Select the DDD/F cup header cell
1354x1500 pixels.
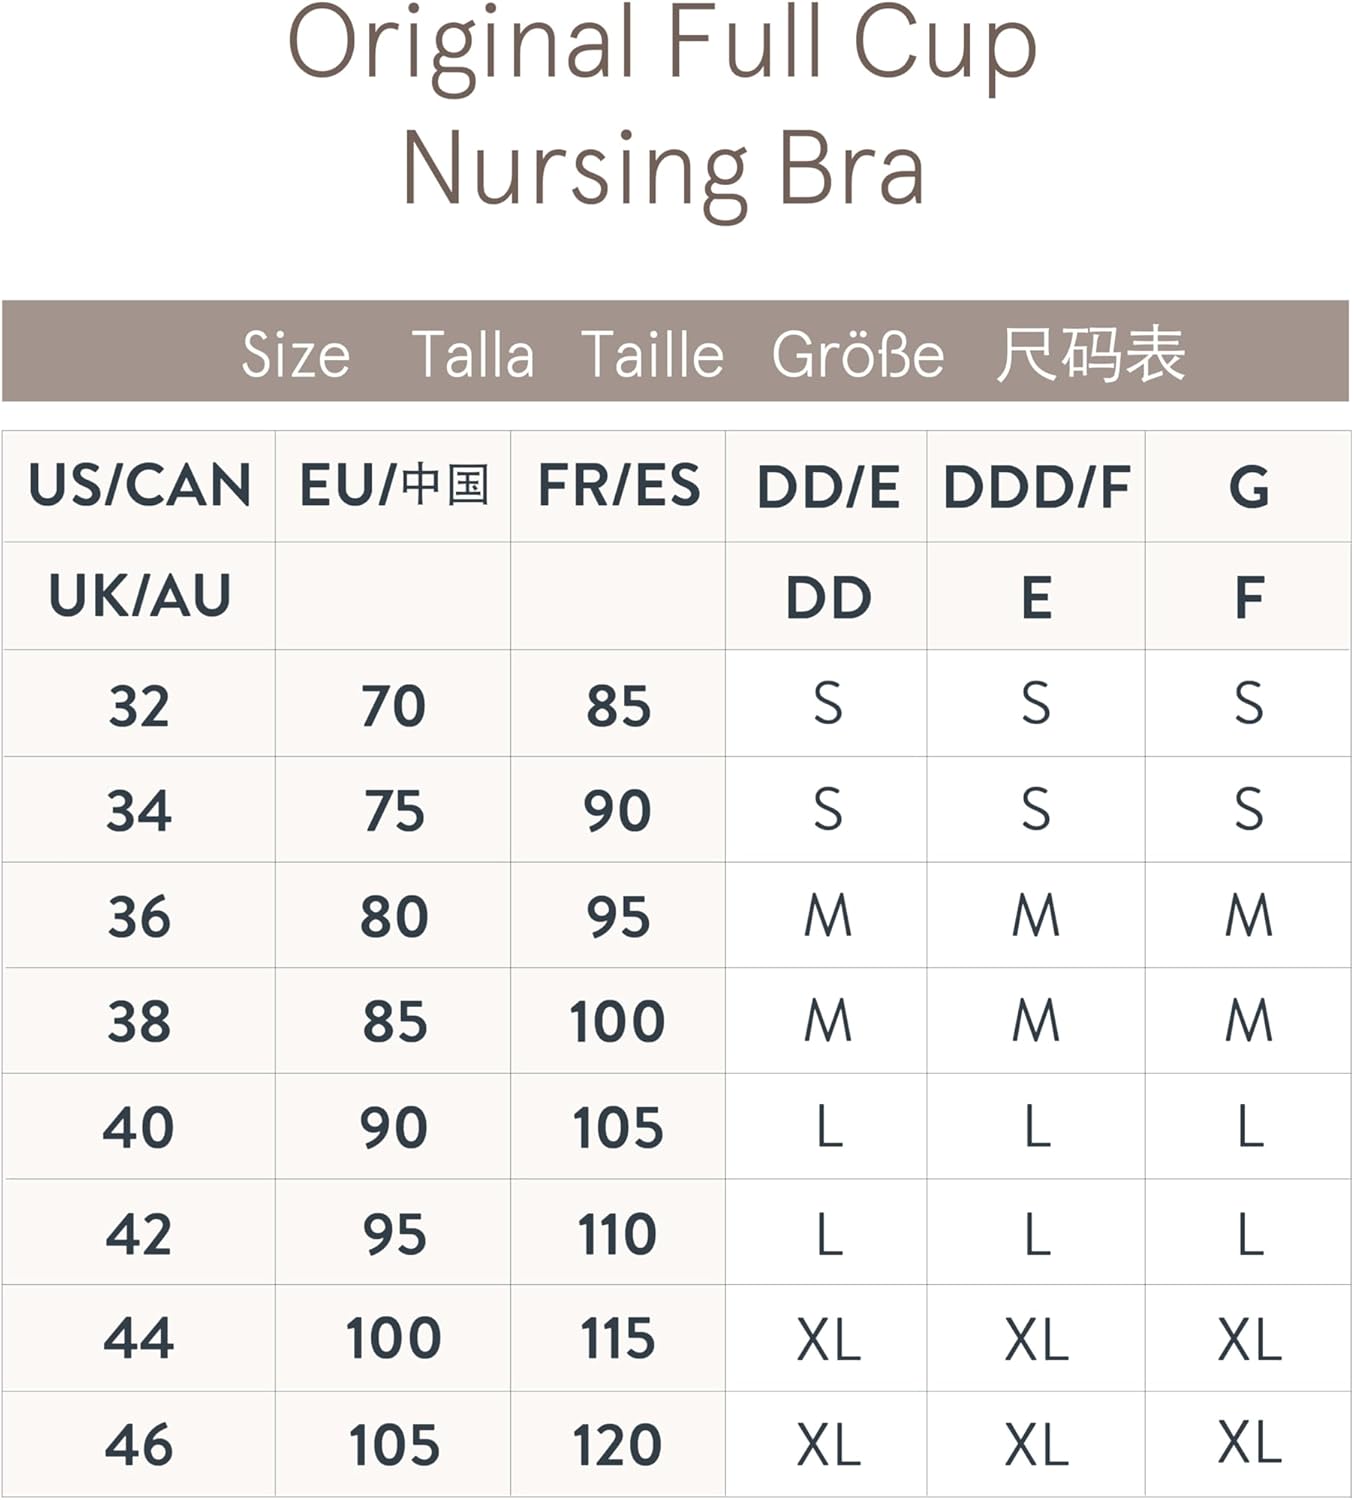[x=1036, y=488]
